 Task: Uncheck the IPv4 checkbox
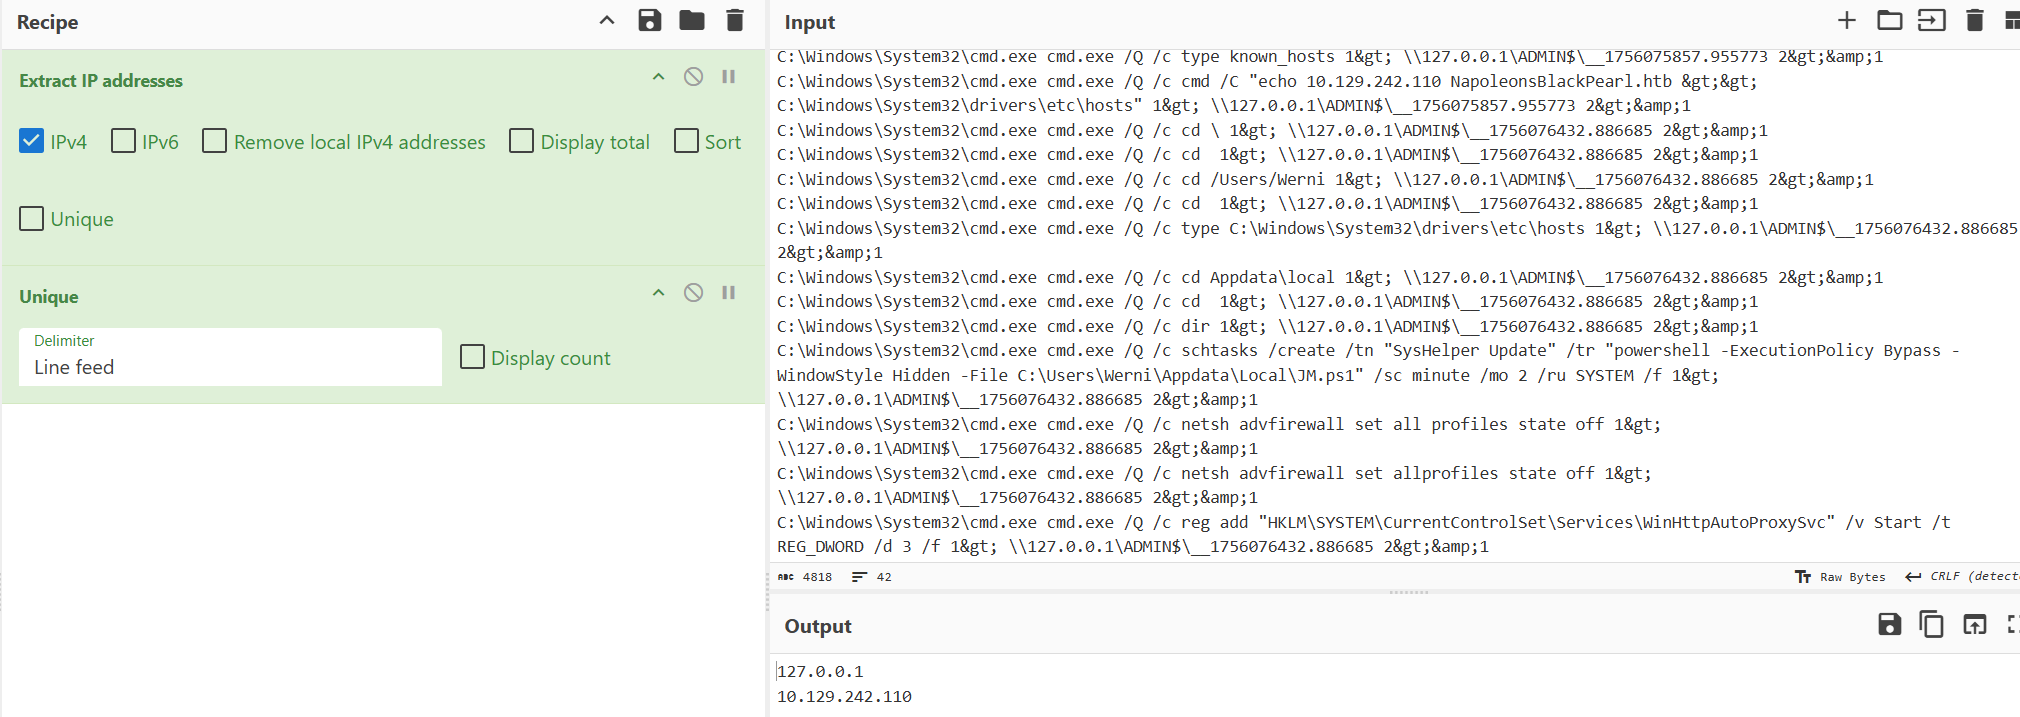[x=32, y=141]
